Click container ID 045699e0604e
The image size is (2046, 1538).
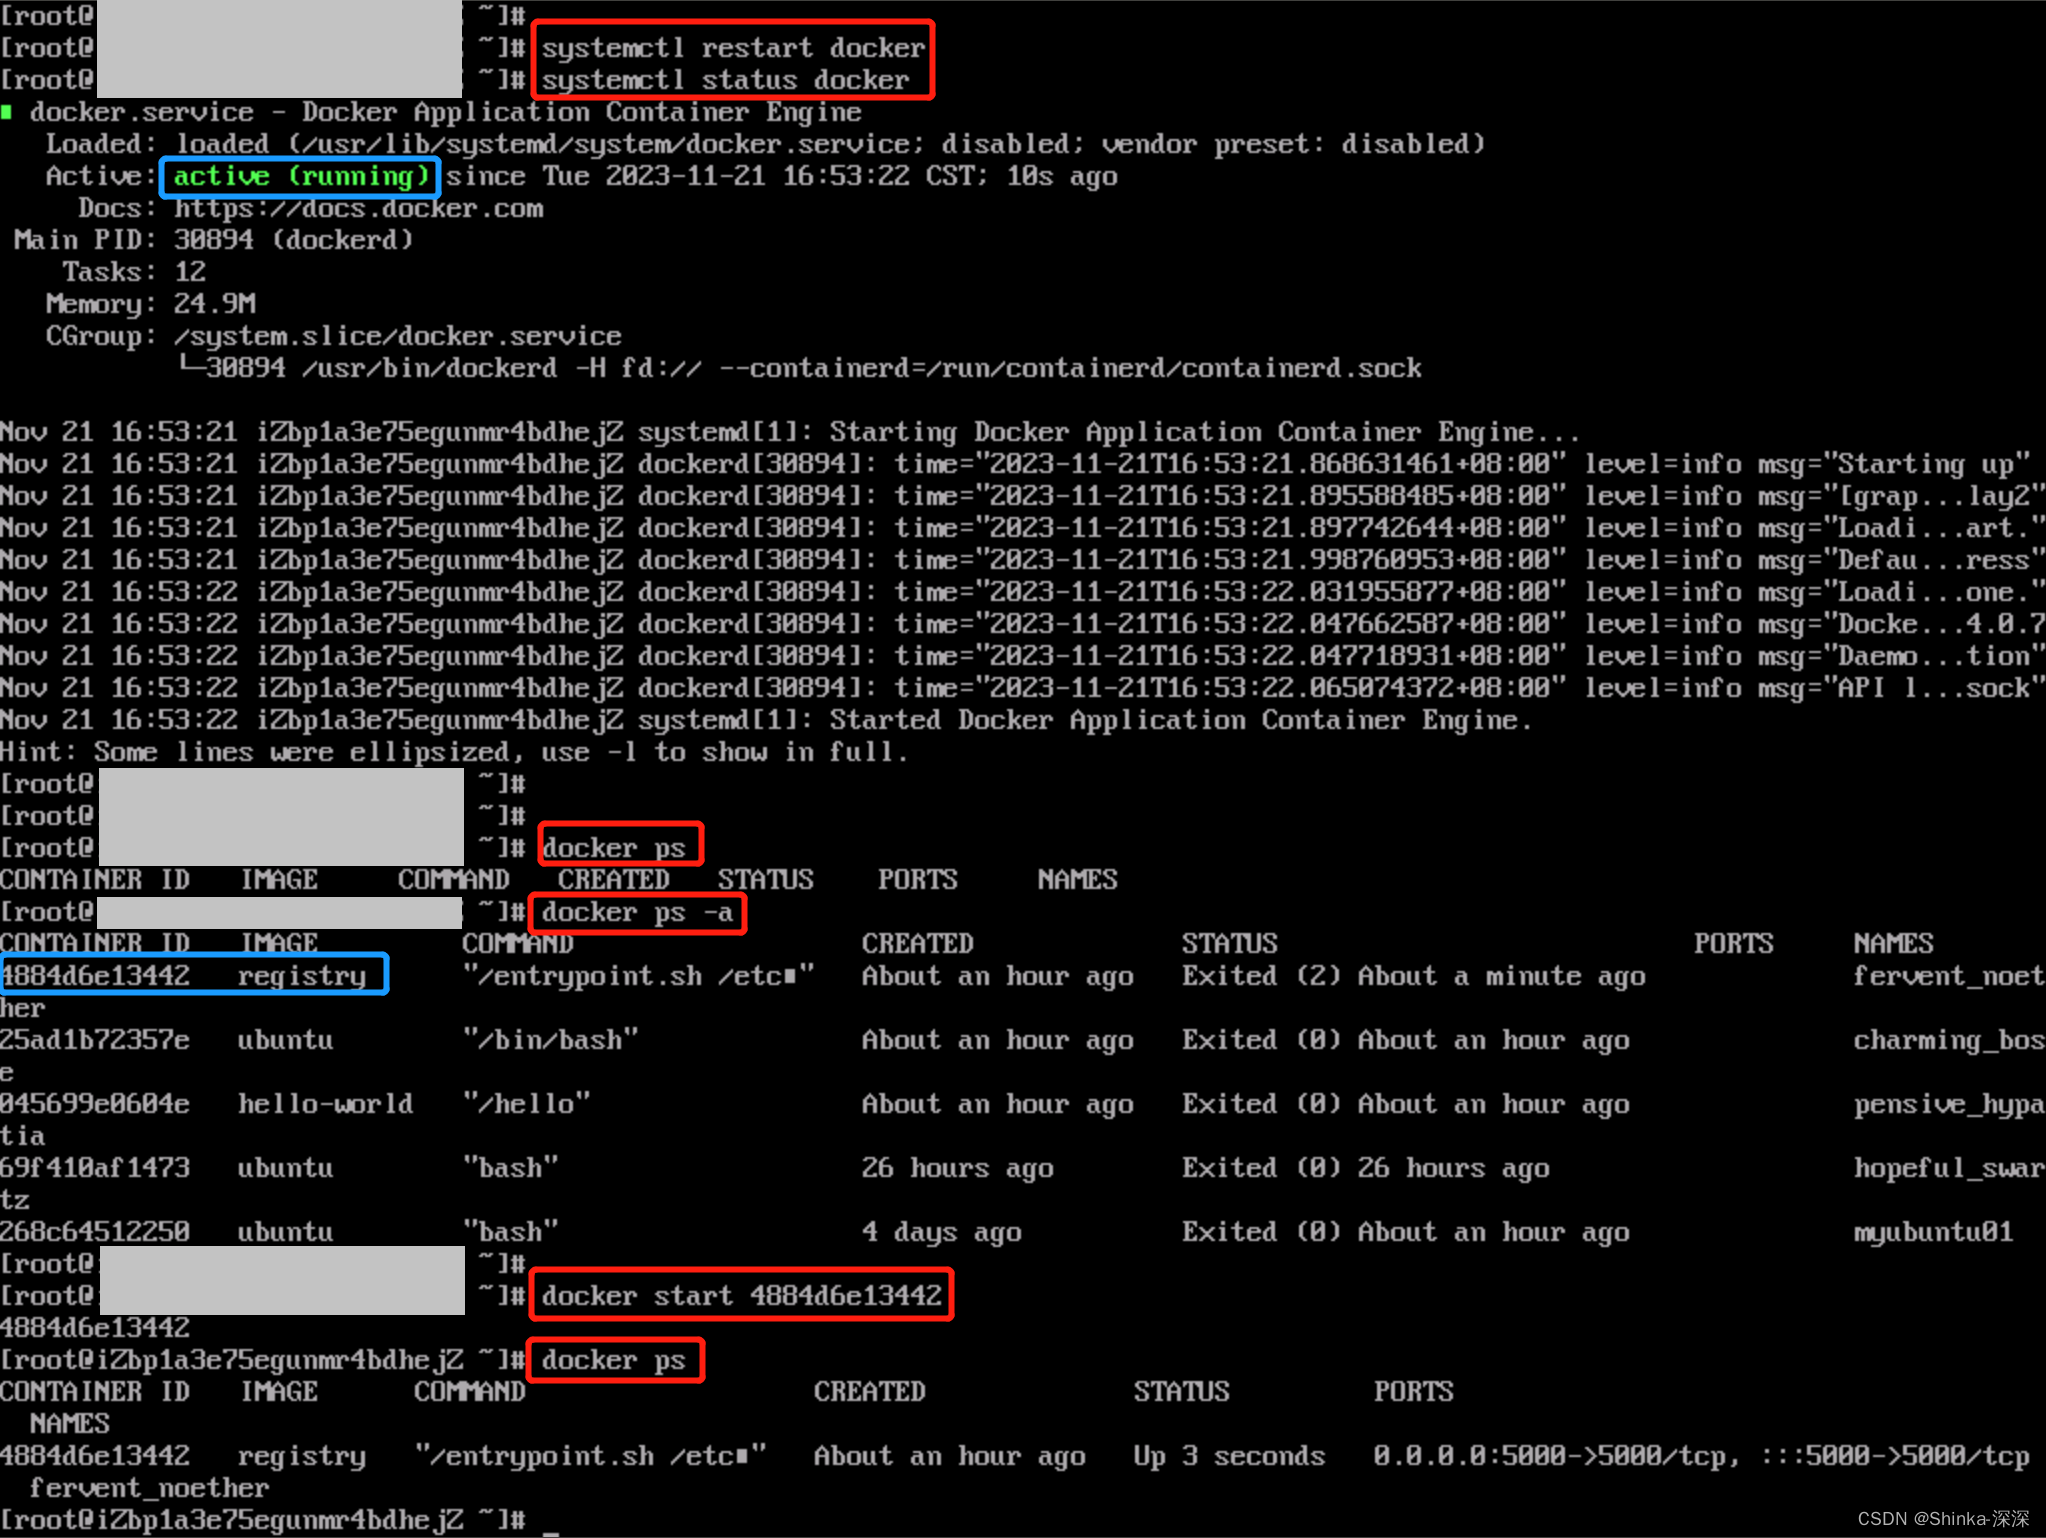(x=95, y=1104)
